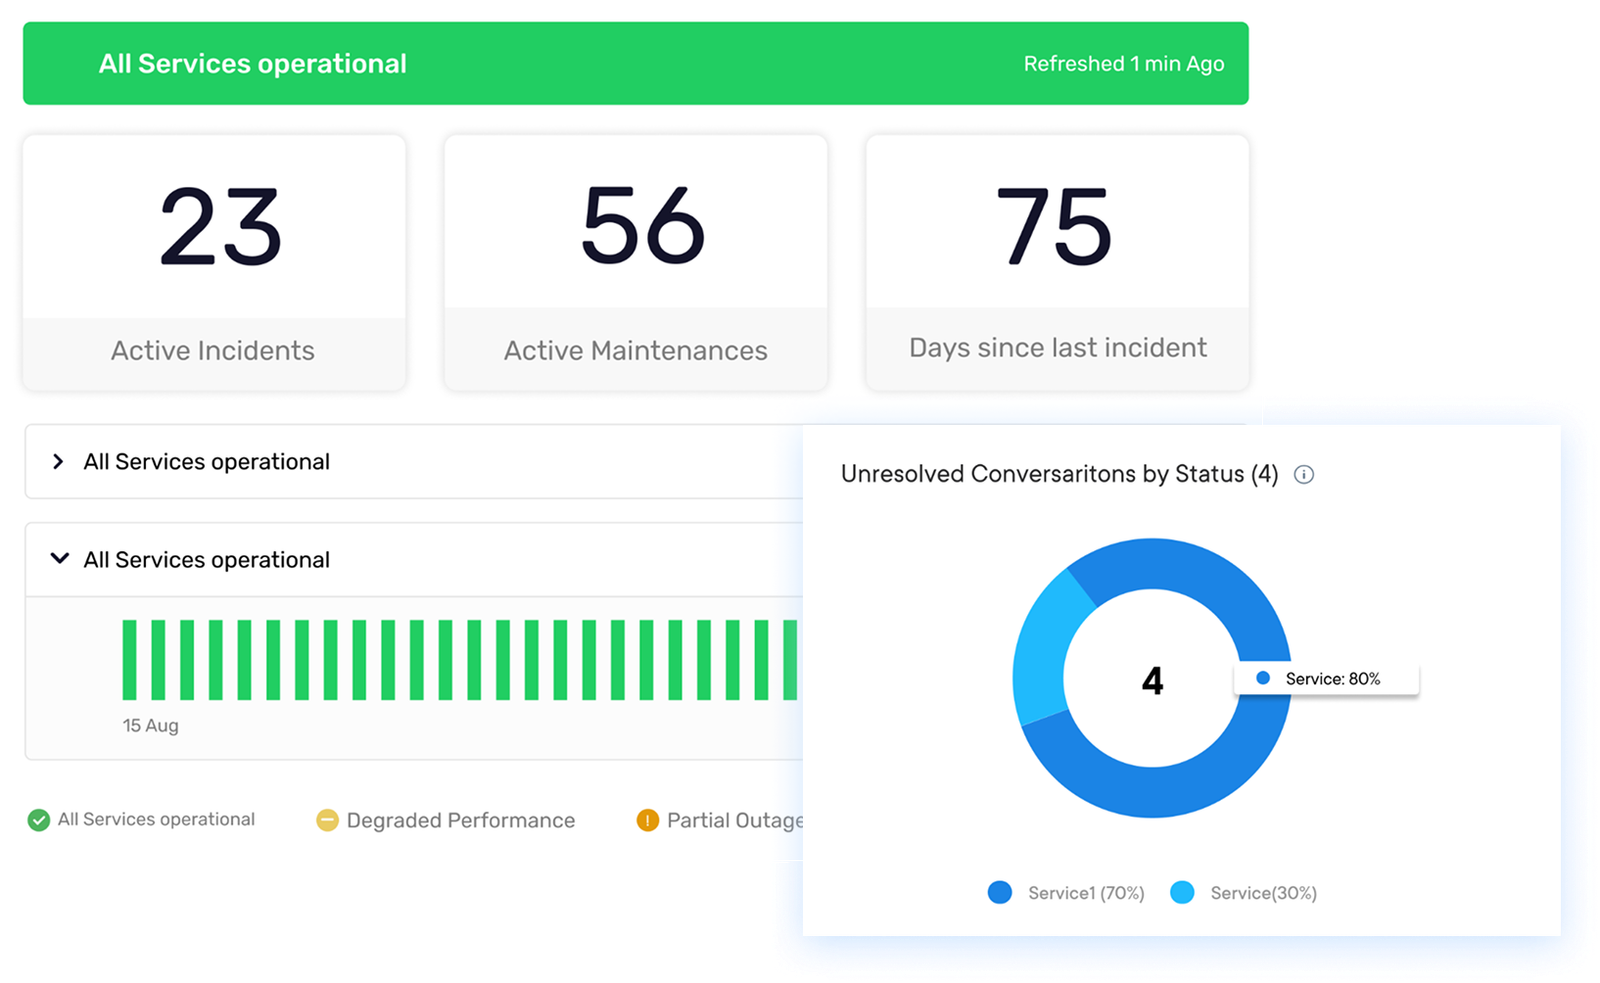The height and width of the screenshot is (983, 1600).
Task: Click the Service1 (70%) legend text
Action: 1086,893
